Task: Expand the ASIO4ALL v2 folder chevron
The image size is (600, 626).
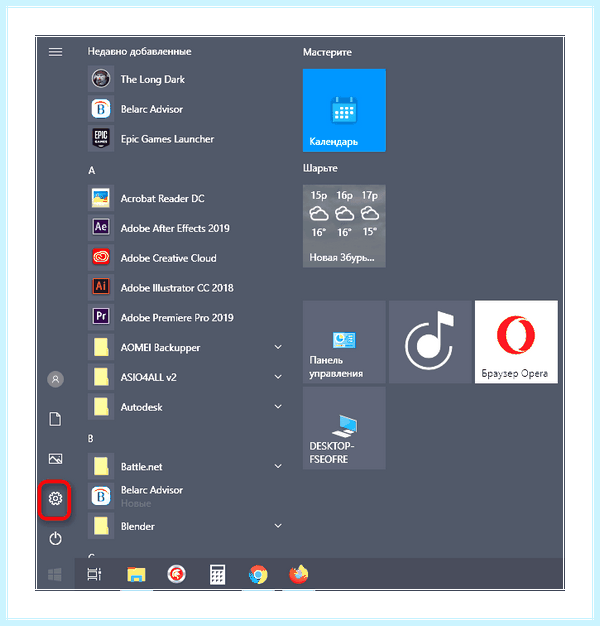Action: pyautogui.click(x=278, y=376)
